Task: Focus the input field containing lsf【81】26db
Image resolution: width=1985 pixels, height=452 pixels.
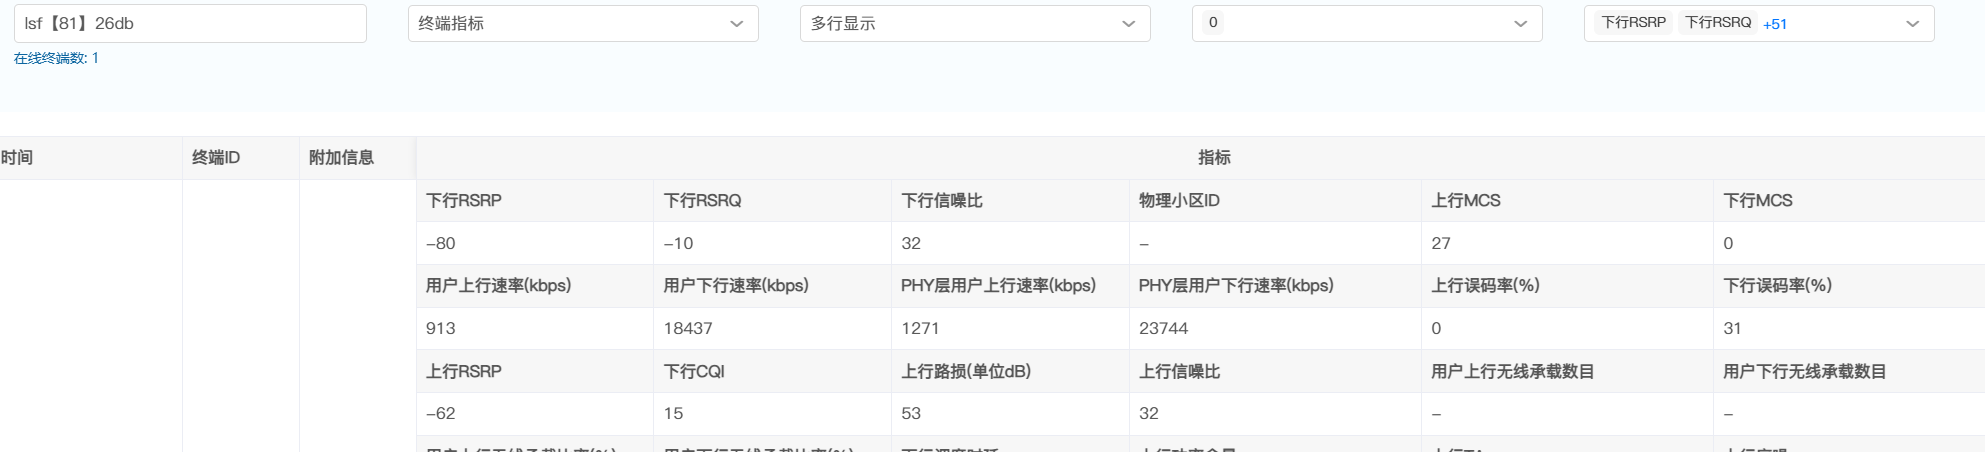Action: point(190,24)
